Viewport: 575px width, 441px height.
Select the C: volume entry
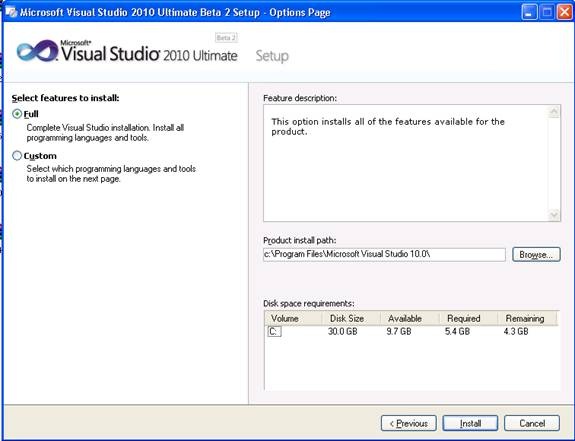274,331
